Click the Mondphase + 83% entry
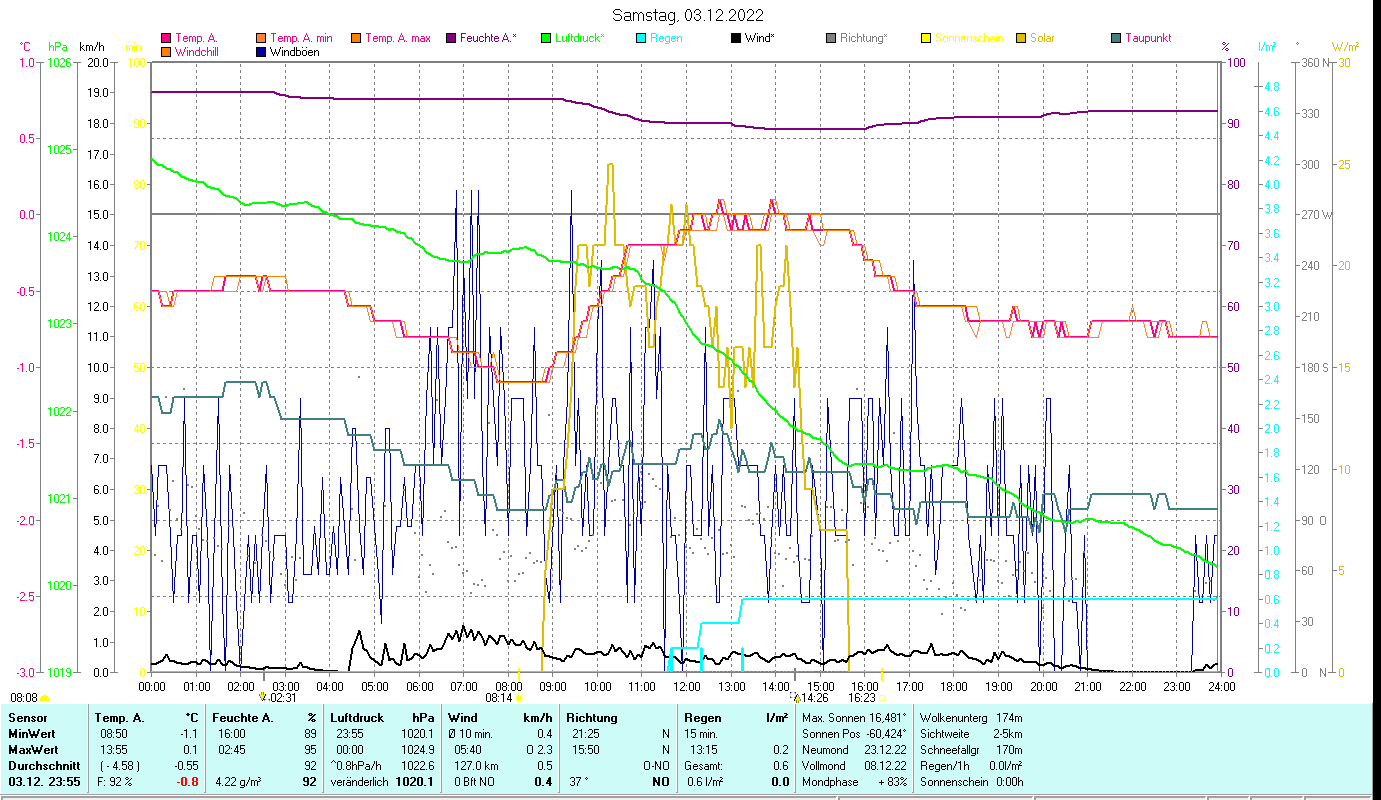Screen dimensions: 1381x800 point(854,782)
